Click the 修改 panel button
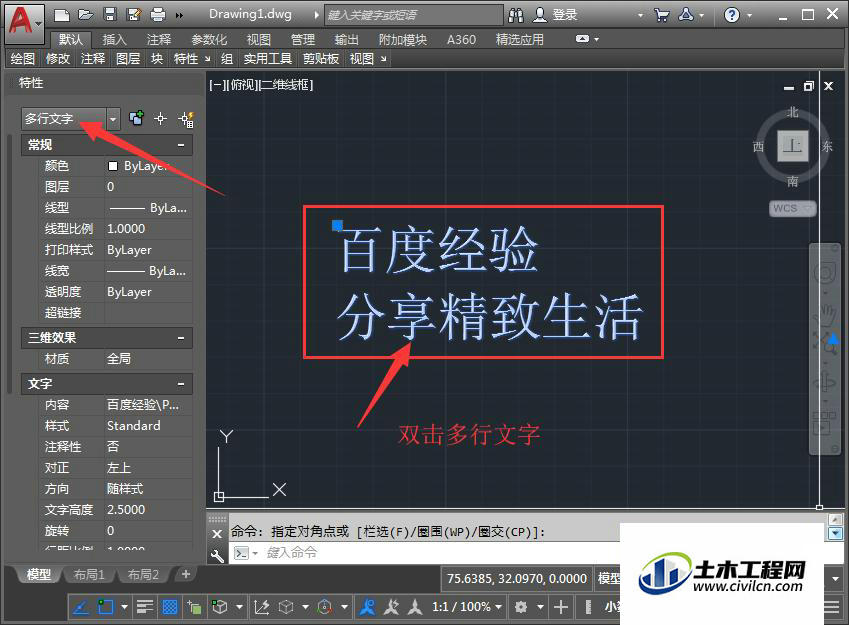849x625 pixels. pyautogui.click(x=58, y=58)
